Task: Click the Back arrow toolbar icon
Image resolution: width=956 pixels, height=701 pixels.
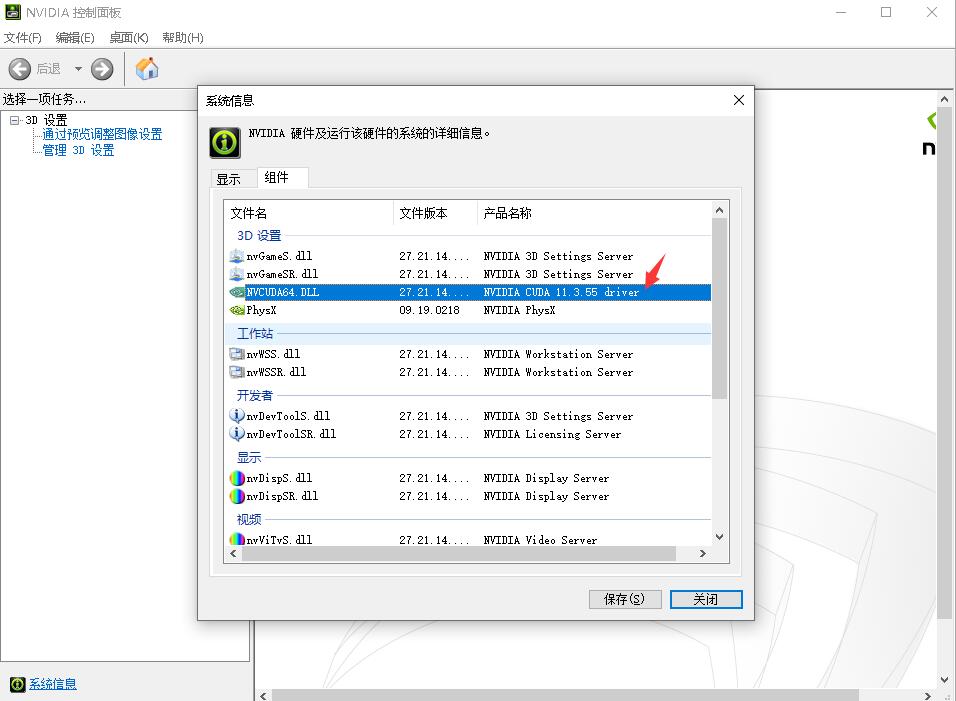Action: (x=20, y=69)
